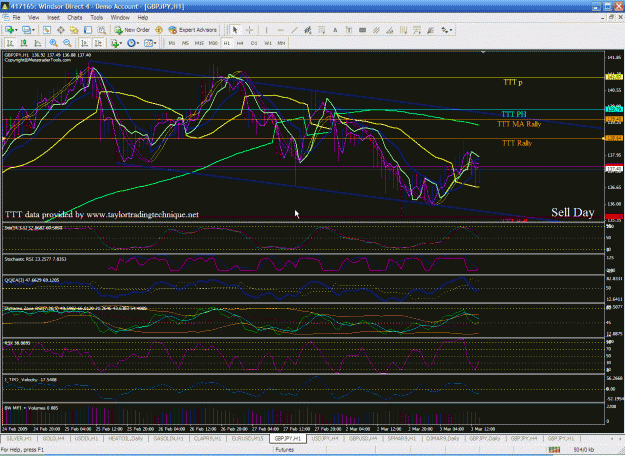
Task: Set timeframe to D1
Action: pyautogui.click(x=254, y=43)
